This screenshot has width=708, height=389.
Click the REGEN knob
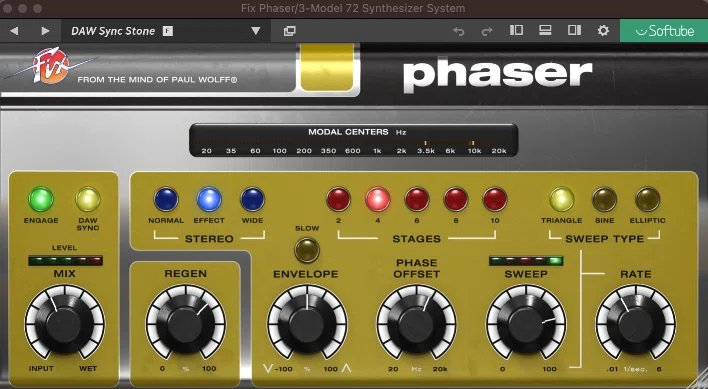click(185, 324)
